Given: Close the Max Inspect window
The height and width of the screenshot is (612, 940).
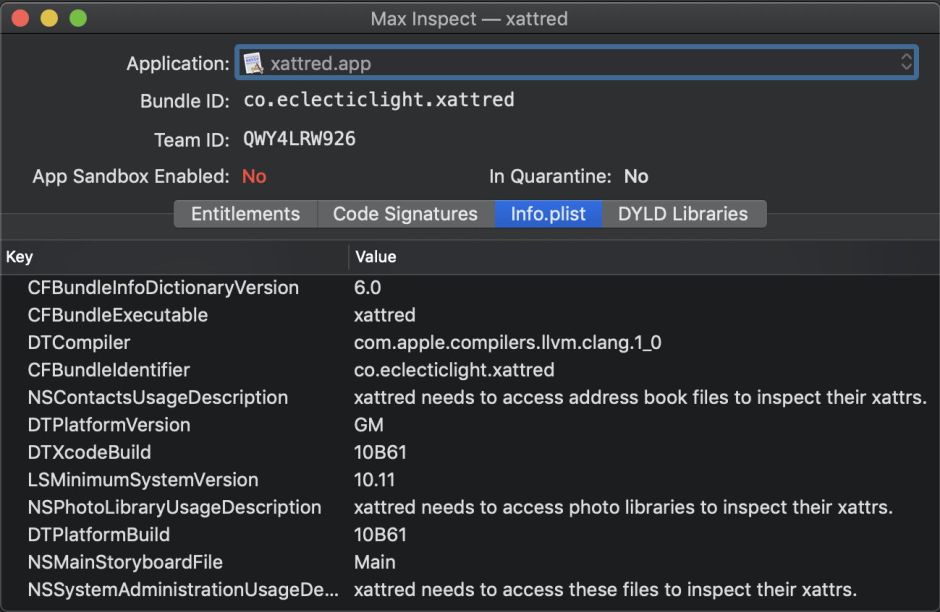Looking at the screenshot, I should click(x=20, y=19).
